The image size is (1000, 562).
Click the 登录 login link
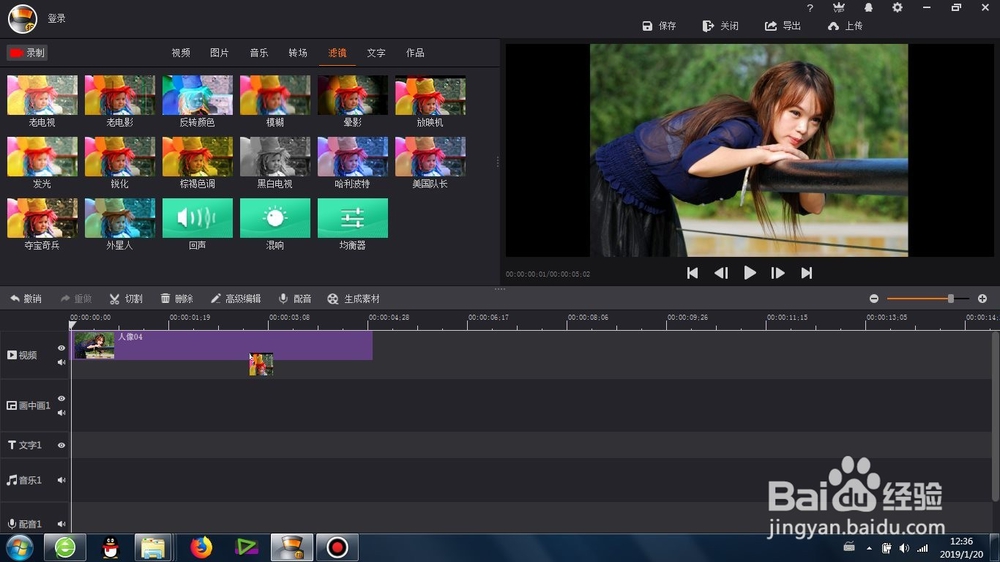coord(57,18)
